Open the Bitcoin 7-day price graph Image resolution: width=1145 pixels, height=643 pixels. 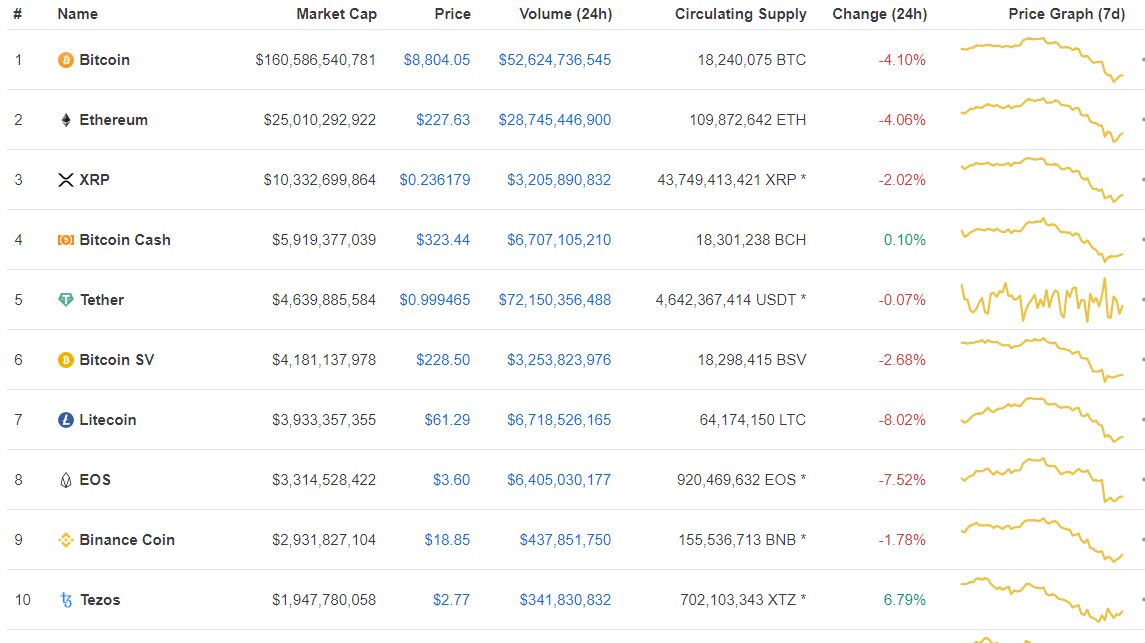coord(1041,60)
